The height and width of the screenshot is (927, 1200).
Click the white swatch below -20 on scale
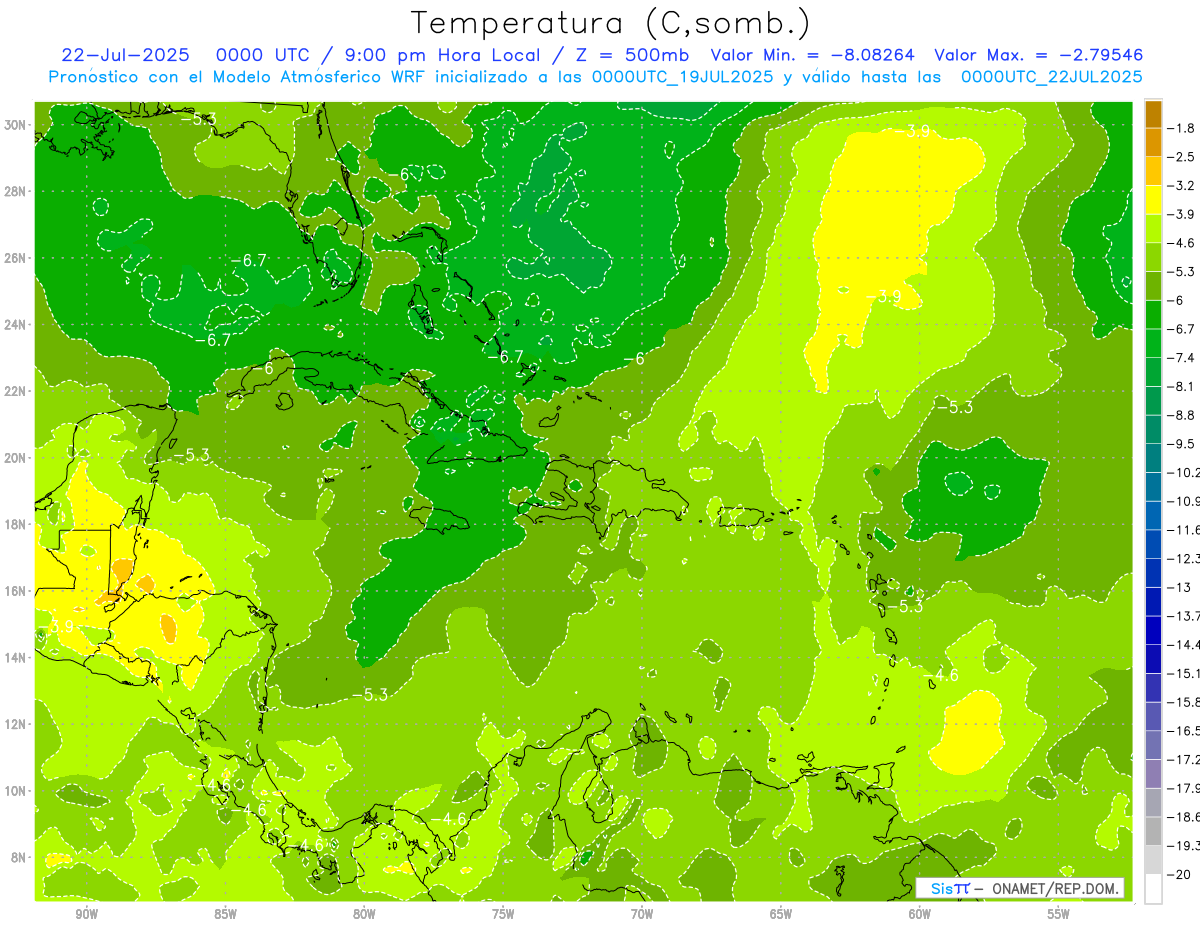point(1153,889)
